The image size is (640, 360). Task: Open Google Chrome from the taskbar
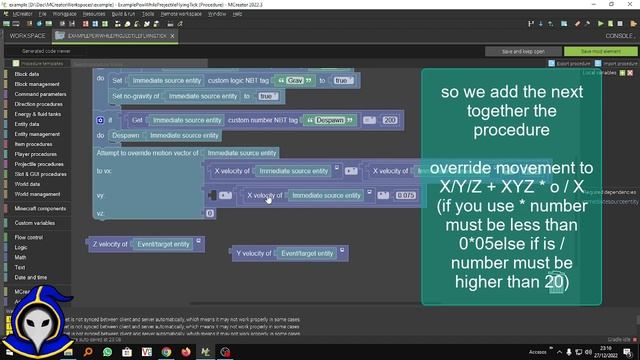(x=167, y=352)
